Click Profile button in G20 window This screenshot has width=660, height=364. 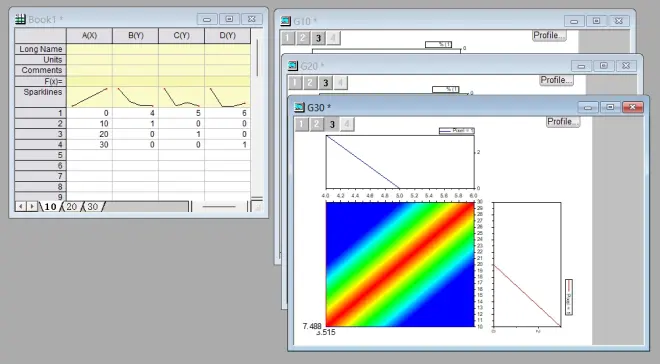pyautogui.click(x=556, y=80)
